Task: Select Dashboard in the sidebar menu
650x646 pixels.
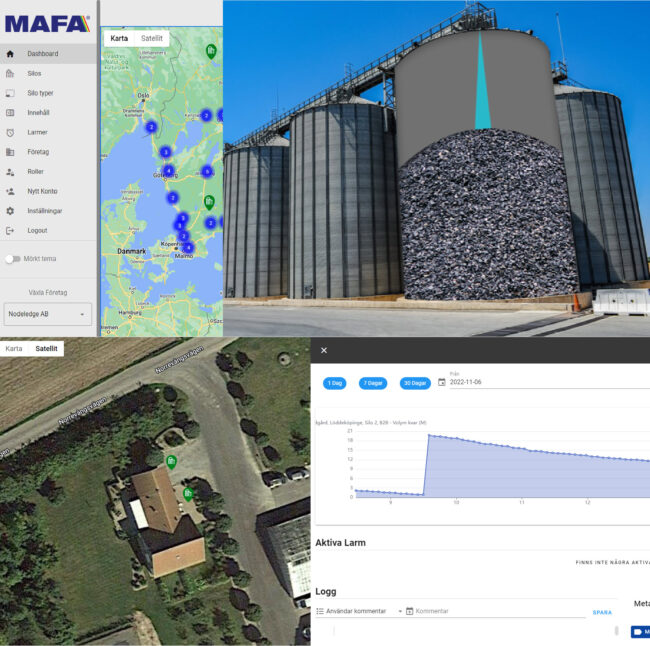Action: (42, 54)
